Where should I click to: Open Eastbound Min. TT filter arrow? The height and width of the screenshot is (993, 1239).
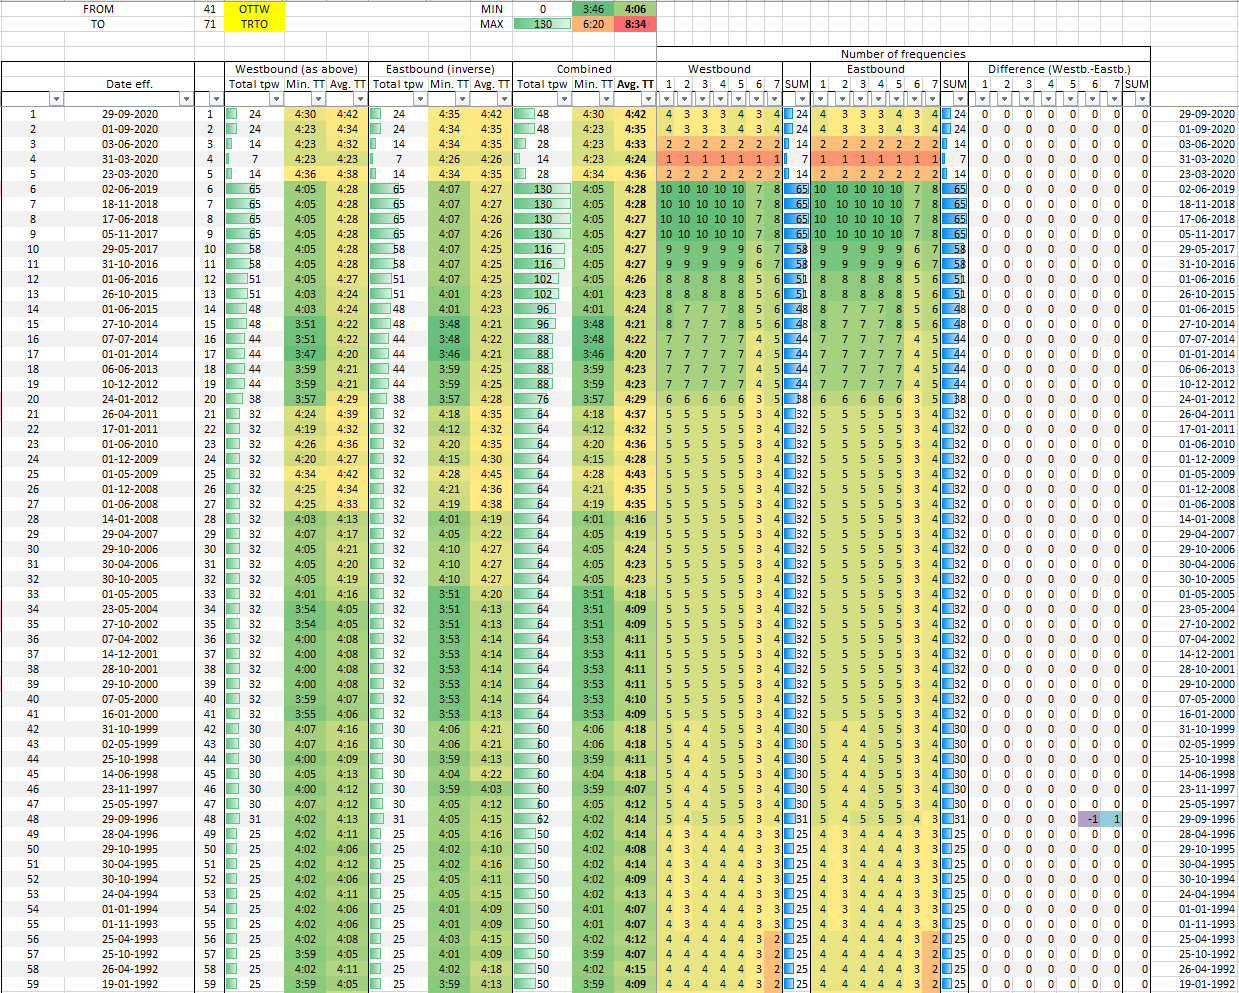tap(463, 99)
